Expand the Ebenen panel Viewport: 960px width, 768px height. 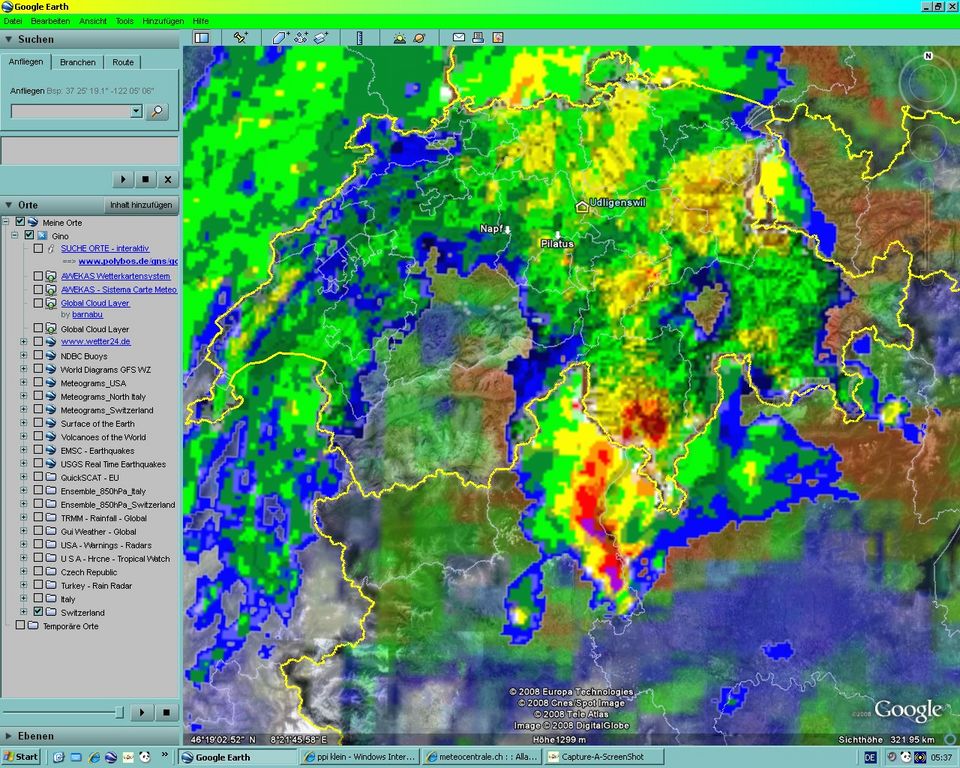click(9, 736)
